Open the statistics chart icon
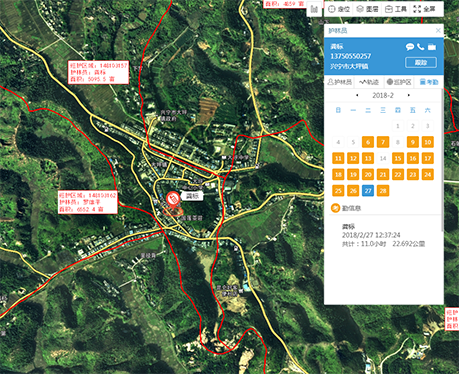The height and width of the screenshot is (374, 459). point(314,9)
